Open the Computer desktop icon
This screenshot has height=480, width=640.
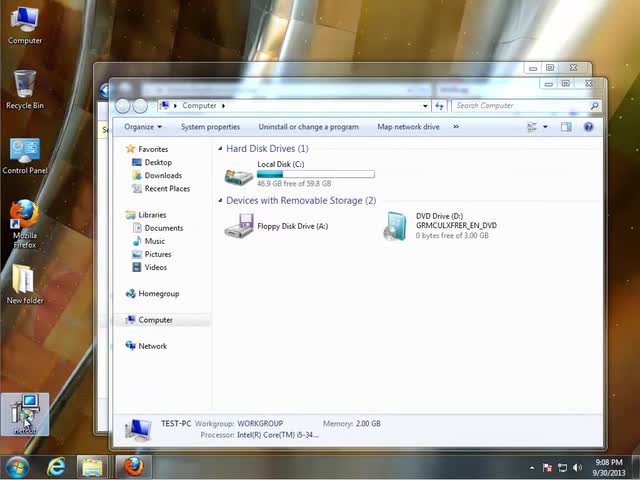click(24, 25)
